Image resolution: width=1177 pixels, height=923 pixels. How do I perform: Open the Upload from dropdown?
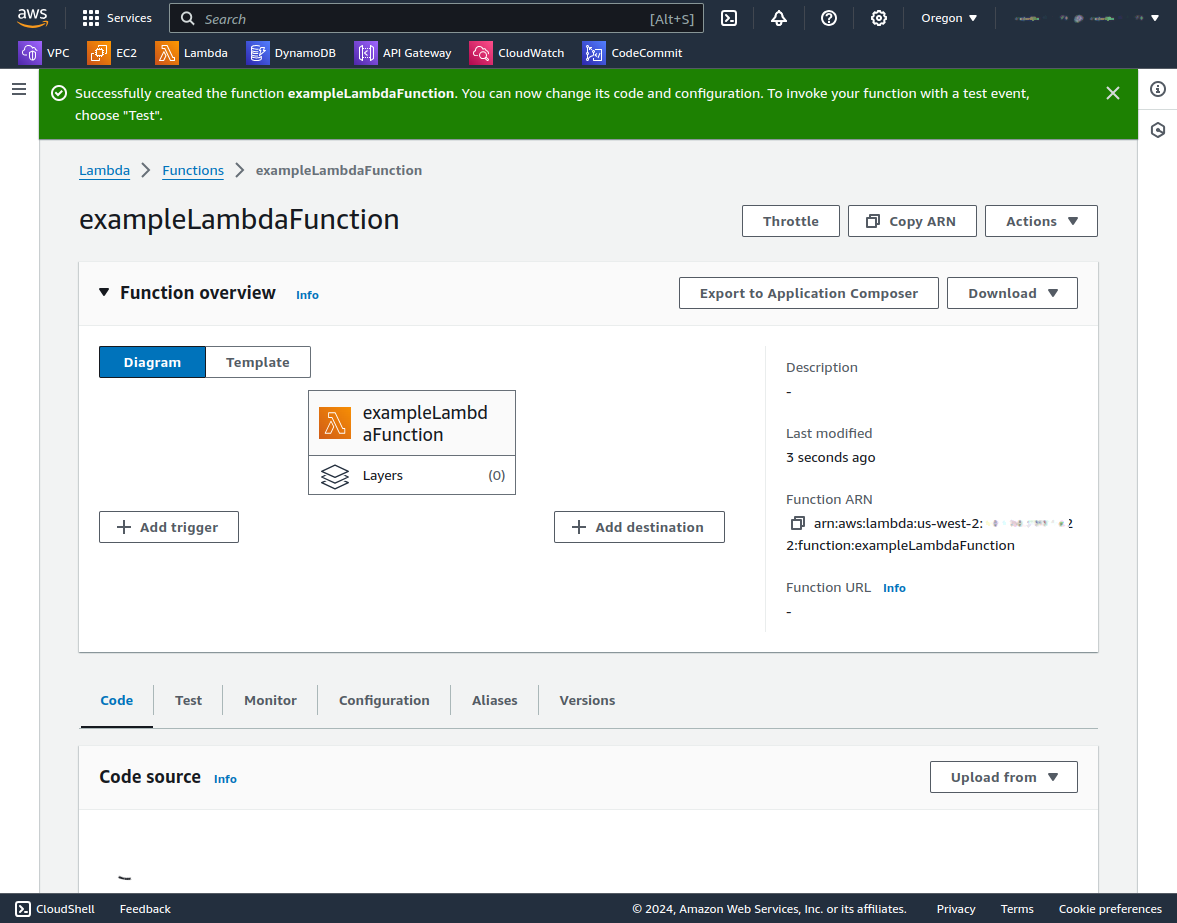coord(1003,777)
